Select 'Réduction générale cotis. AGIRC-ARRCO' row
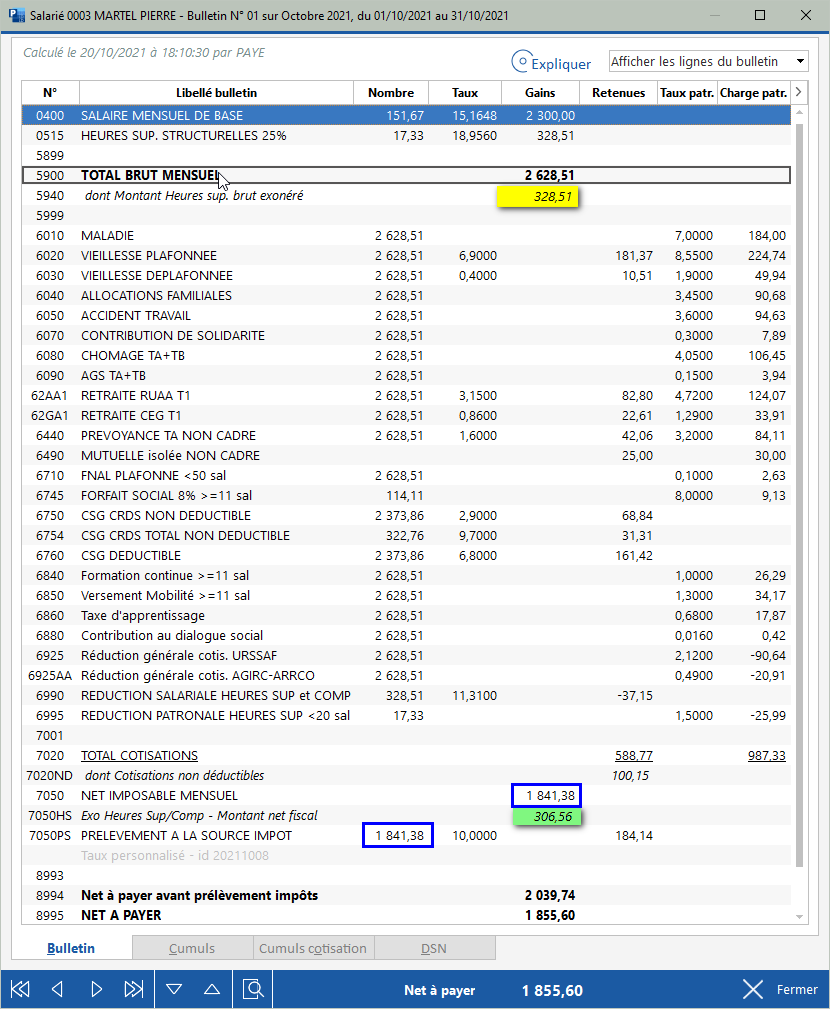The height and width of the screenshot is (1009, 830). 406,675
